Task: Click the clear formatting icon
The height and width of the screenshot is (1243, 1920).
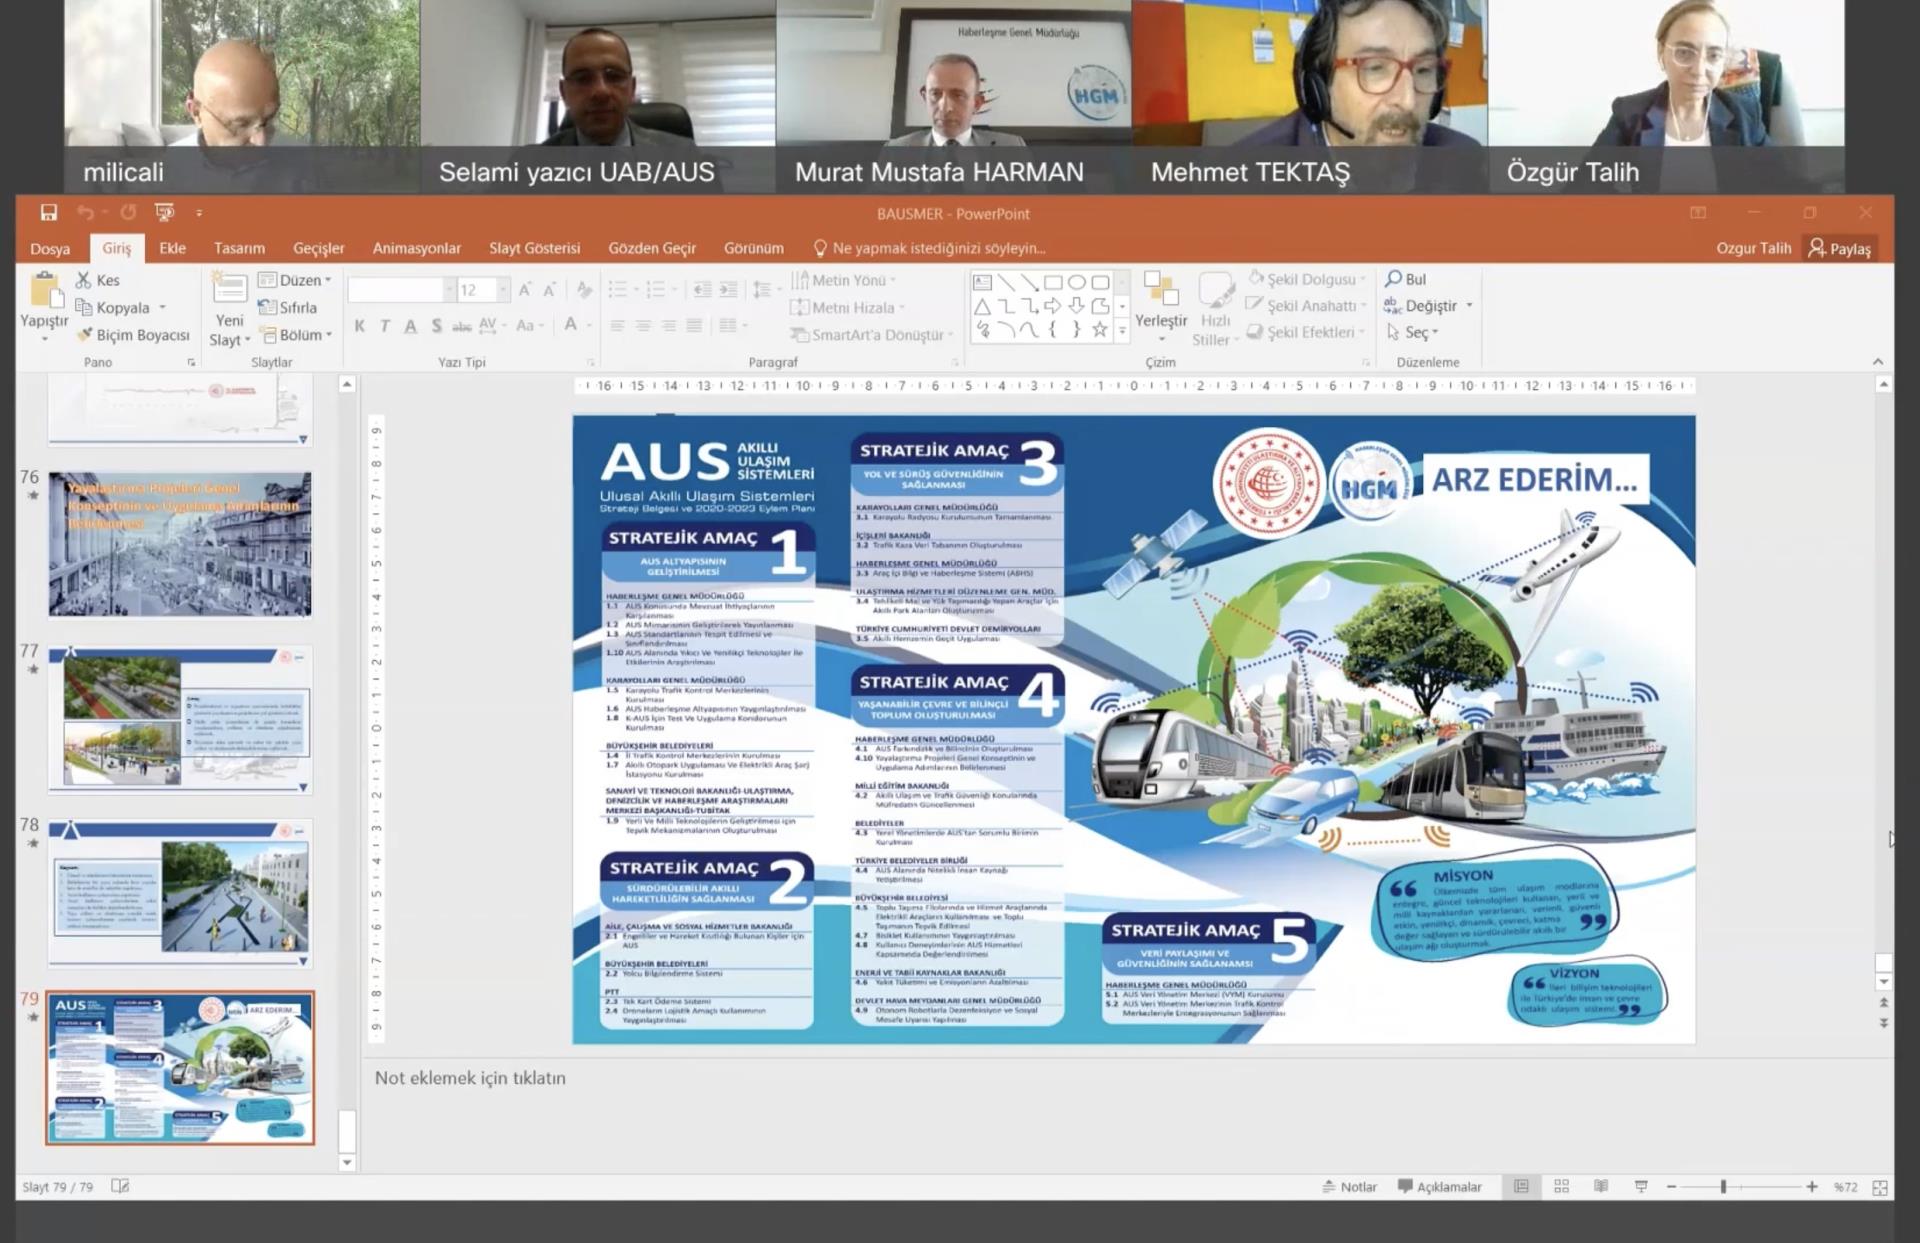Action: pyautogui.click(x=584, y=290)
